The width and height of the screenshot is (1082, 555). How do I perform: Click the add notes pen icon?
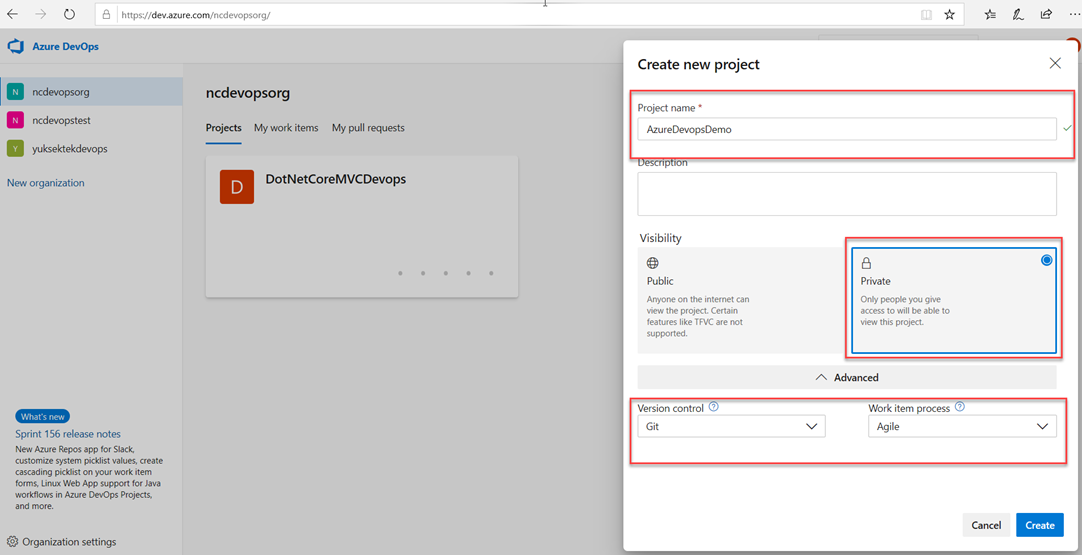point(1018,14)
